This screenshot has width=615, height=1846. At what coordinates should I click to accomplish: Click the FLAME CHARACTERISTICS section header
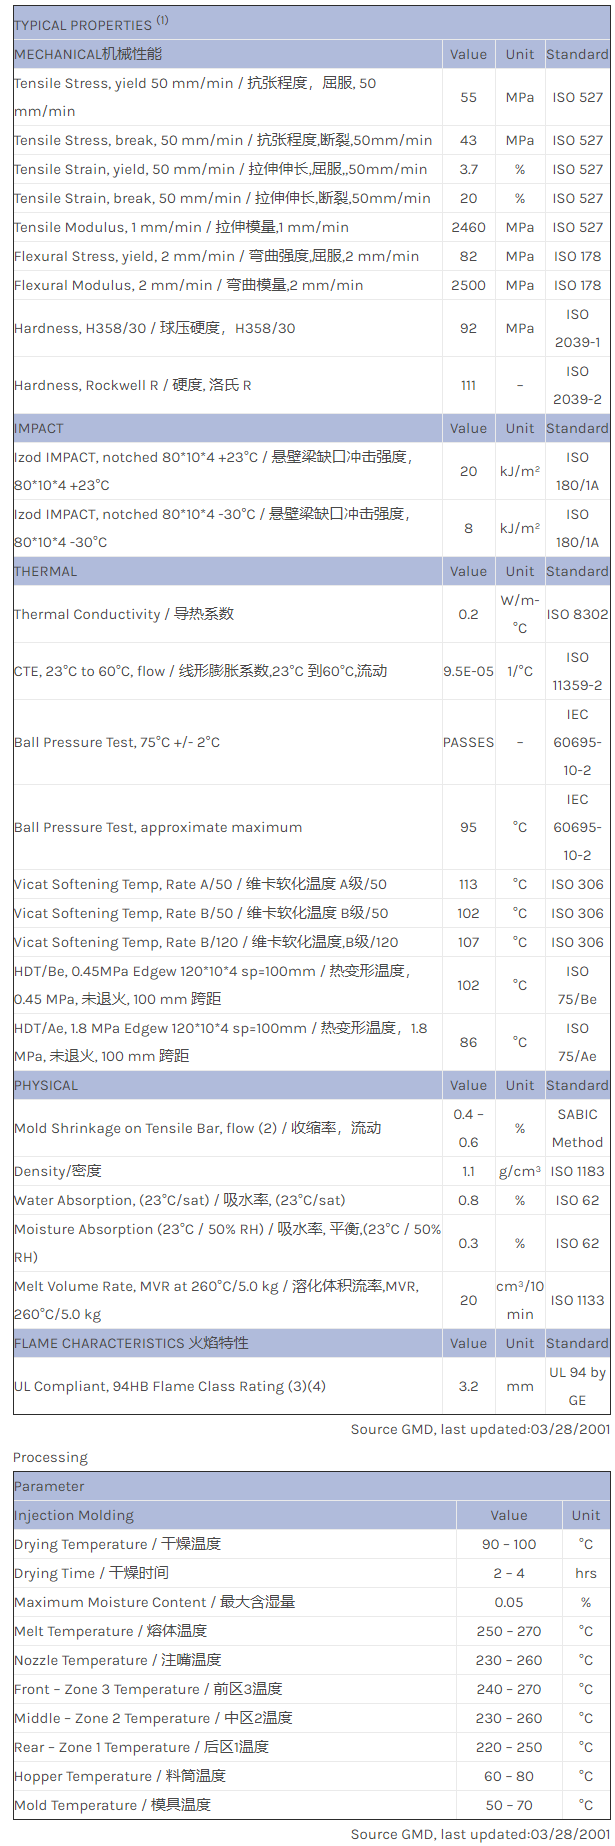tap(131, 1343)
